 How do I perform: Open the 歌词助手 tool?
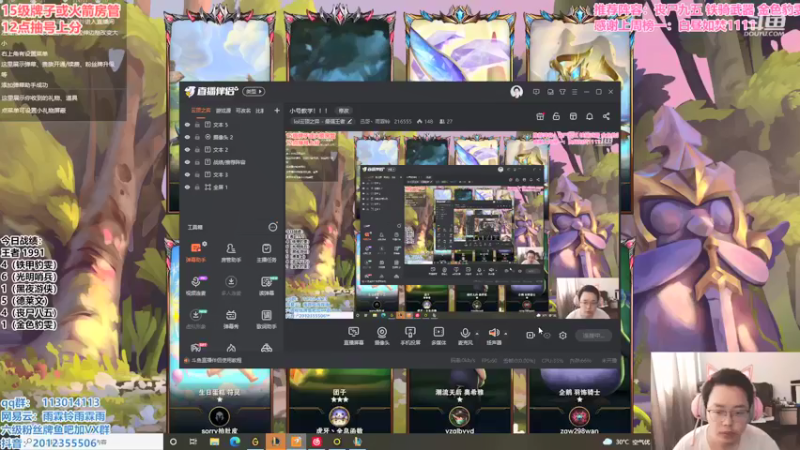click(x=266, y=319)
